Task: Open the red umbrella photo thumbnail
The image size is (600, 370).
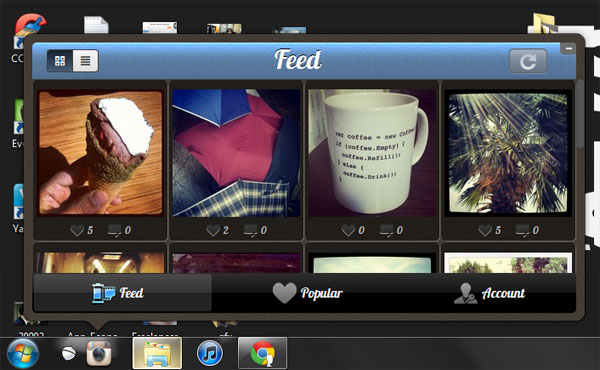Action: coord(236,153)
